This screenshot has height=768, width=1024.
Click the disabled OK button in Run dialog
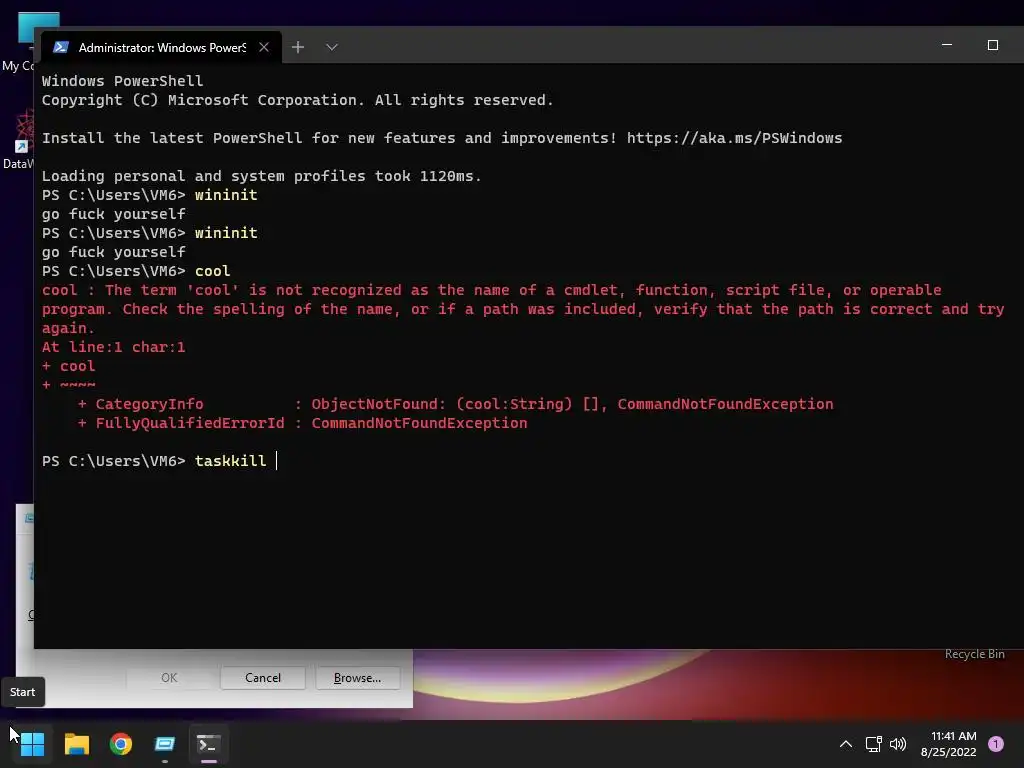pos(168,678)
